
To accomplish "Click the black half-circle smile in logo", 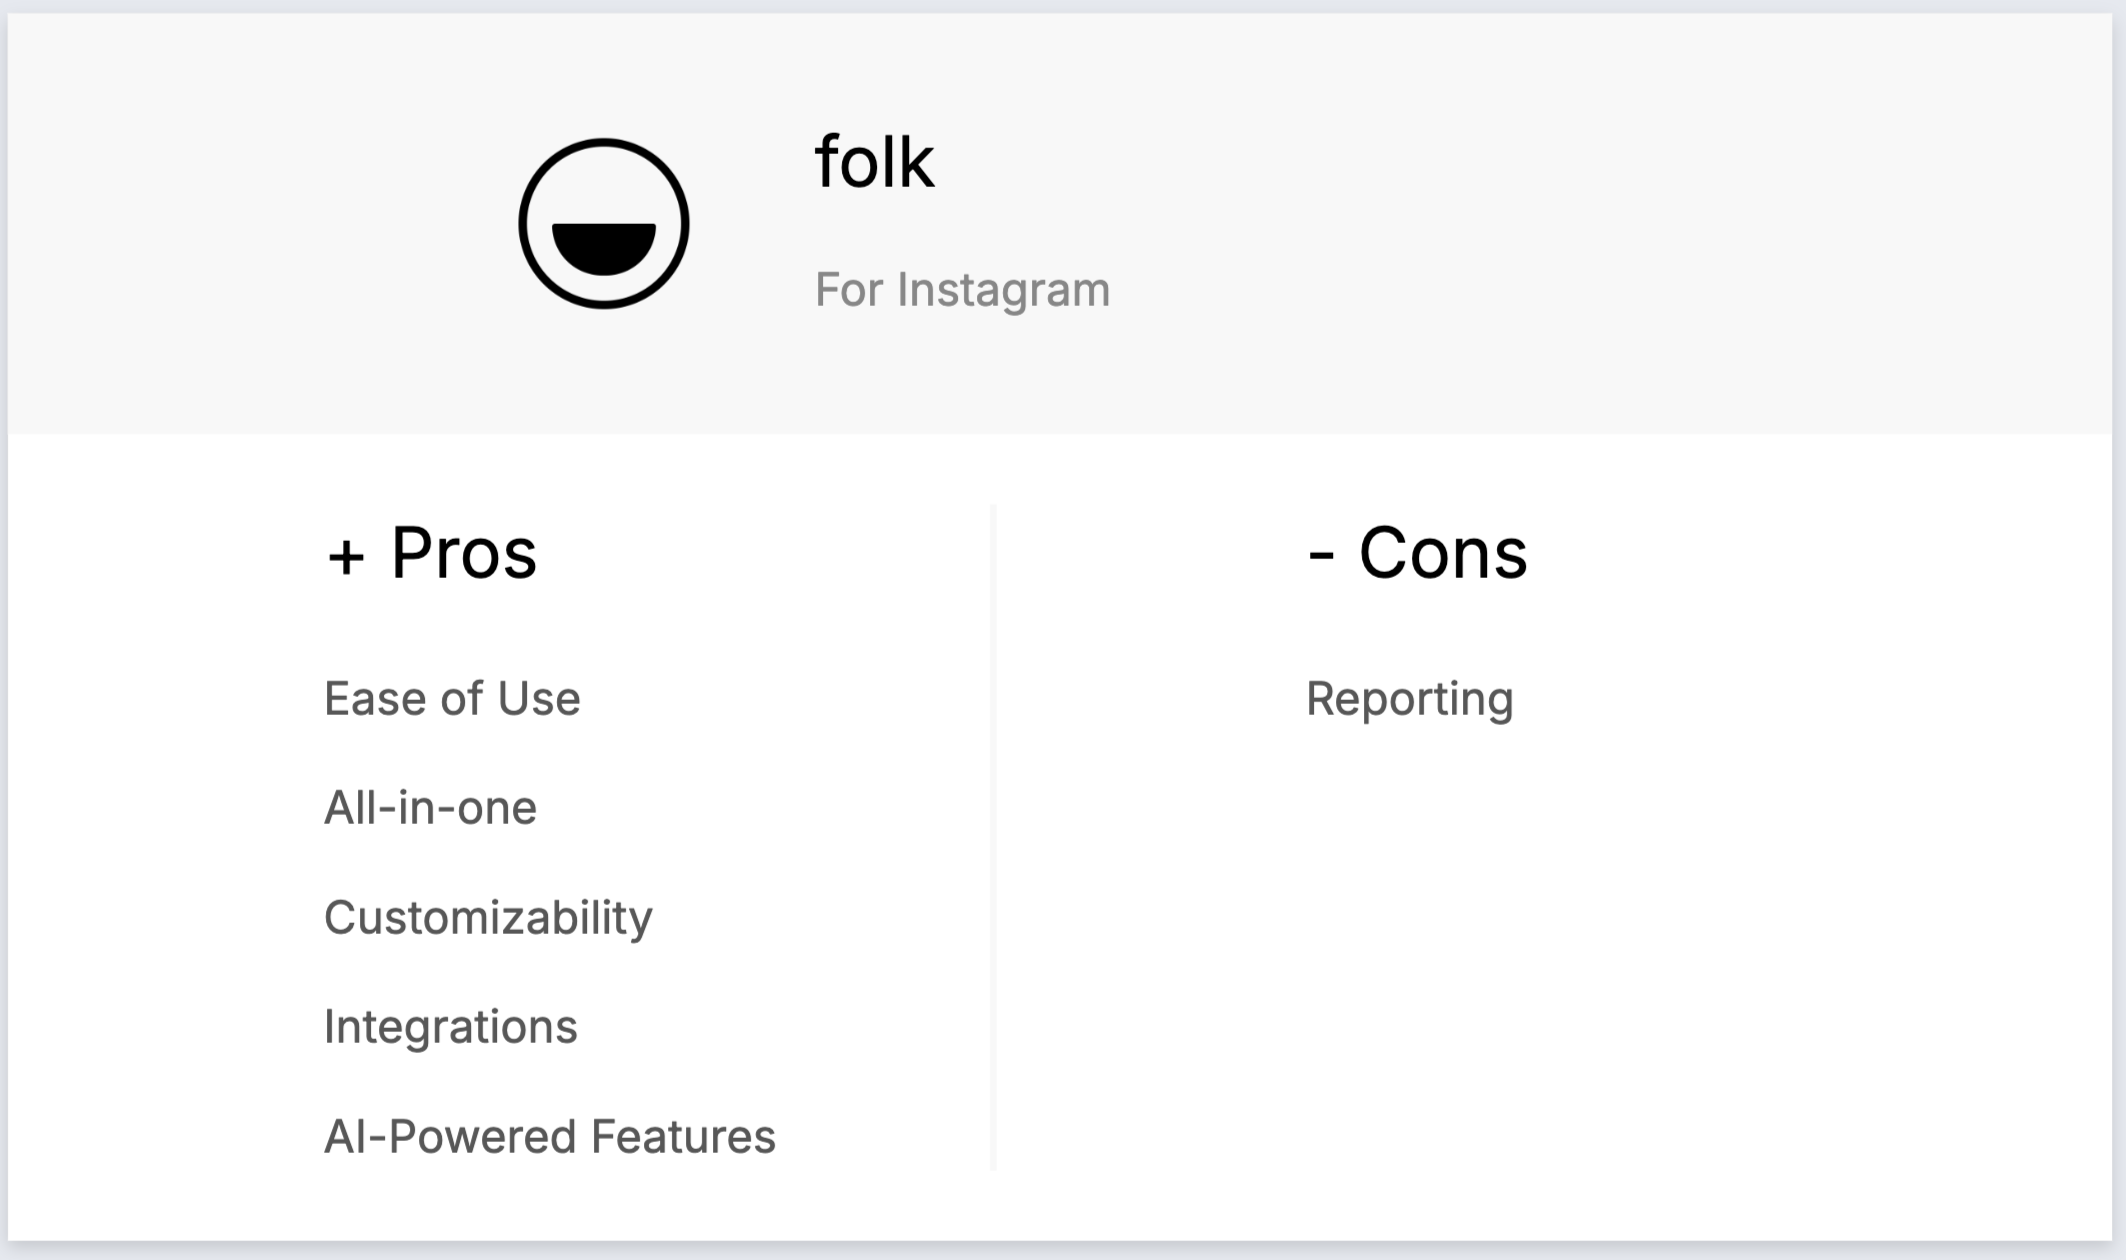I will (603, 247).
